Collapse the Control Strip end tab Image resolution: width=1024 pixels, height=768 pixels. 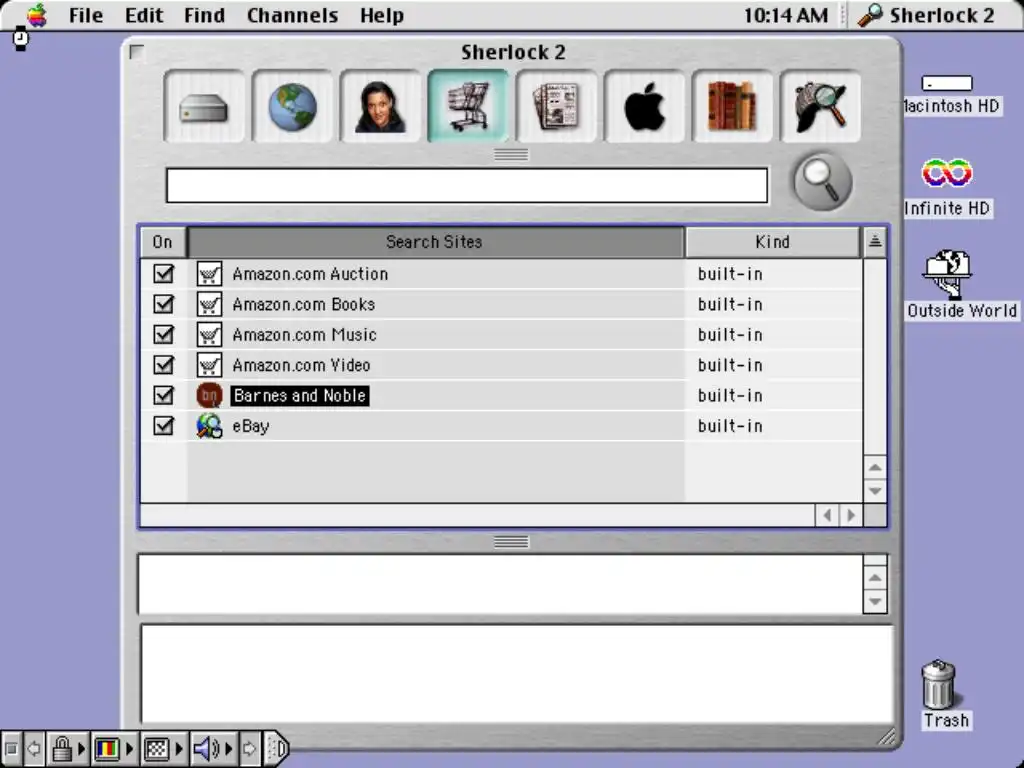coord(278,748)
